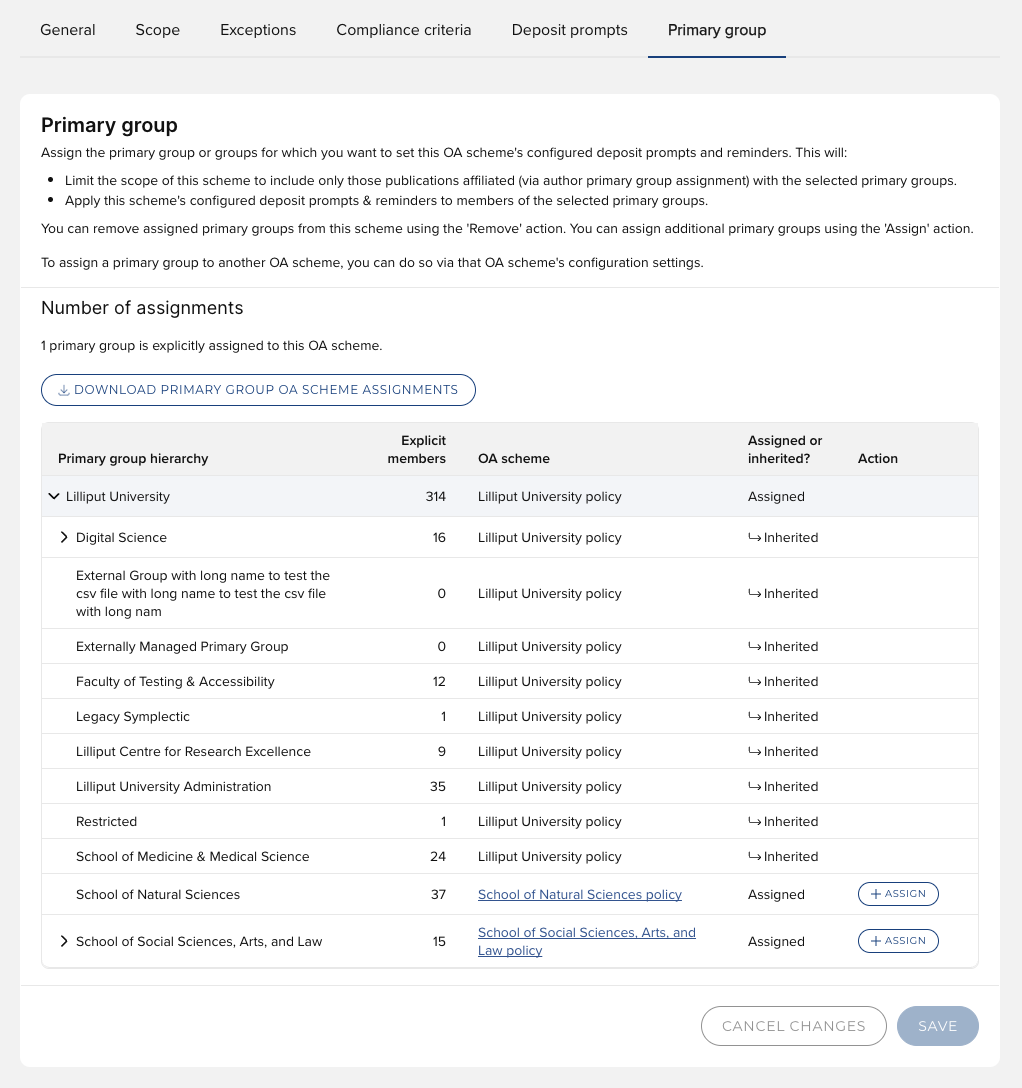Open the General tab
1022x1088 pixels.
[x=68, y=30]
